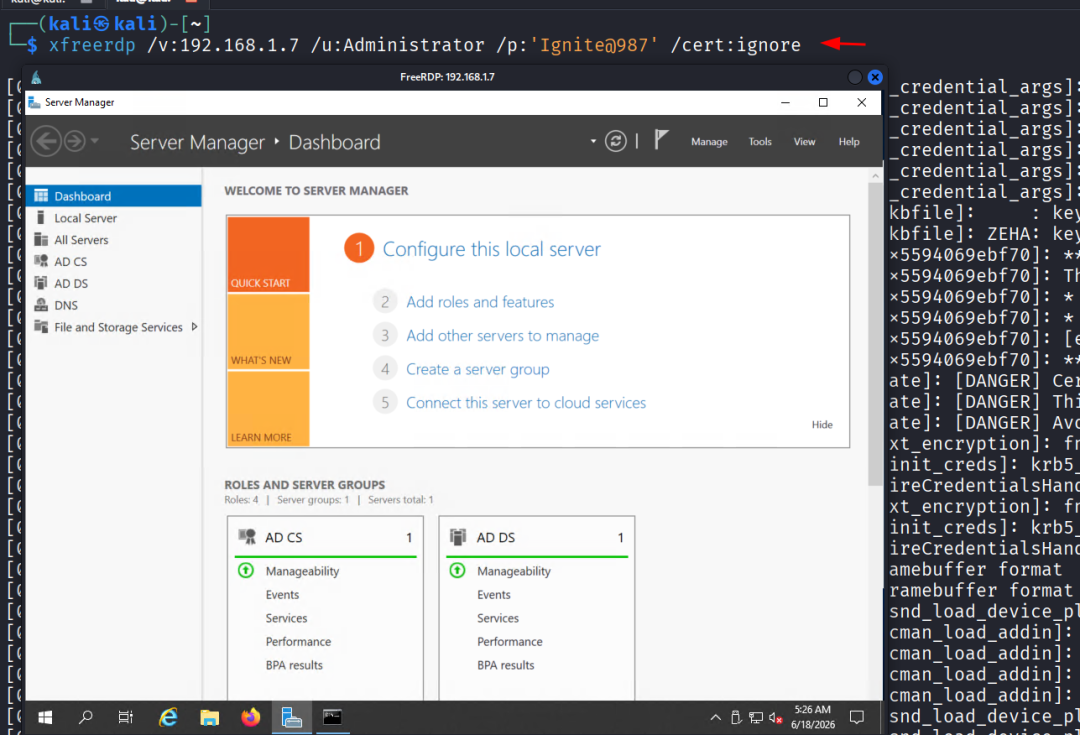Click Add roles and features
Image resolution: width=1080 pixels, height=735 pixels.
480,302
